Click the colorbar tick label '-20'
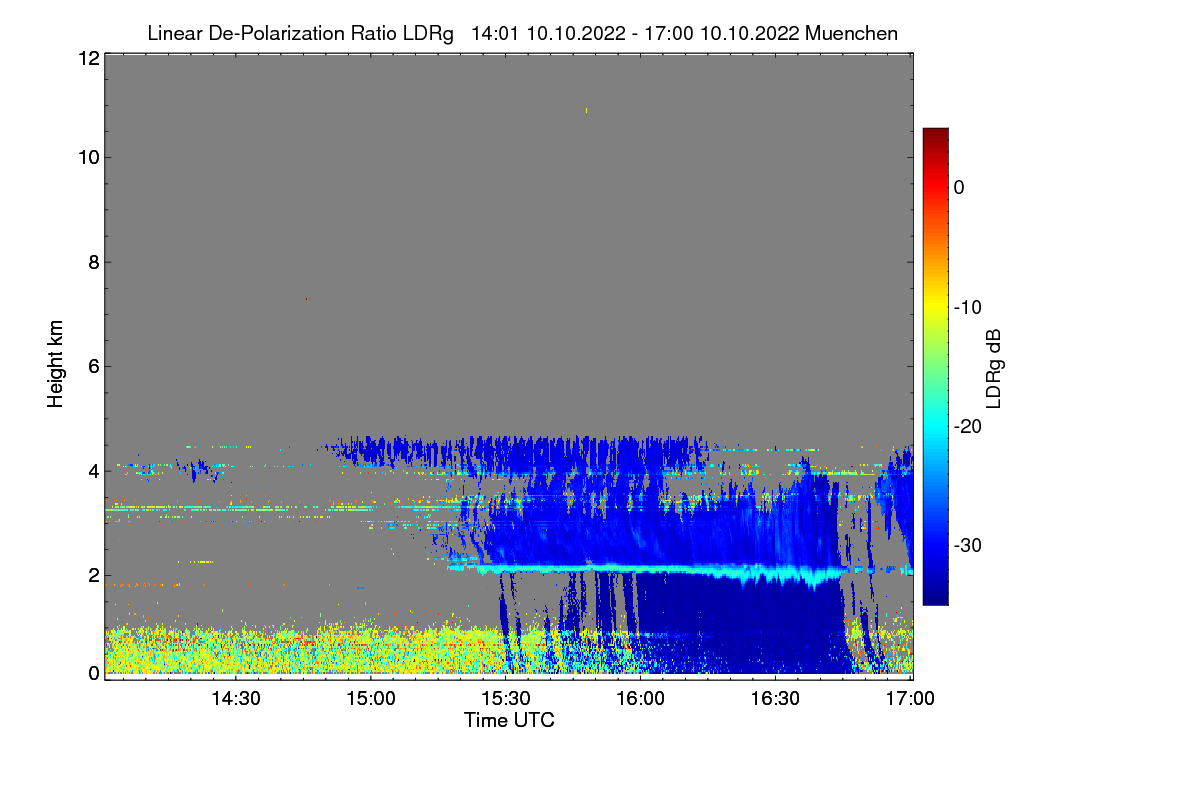Screen dimensions: 1200x800 point(968,426)
